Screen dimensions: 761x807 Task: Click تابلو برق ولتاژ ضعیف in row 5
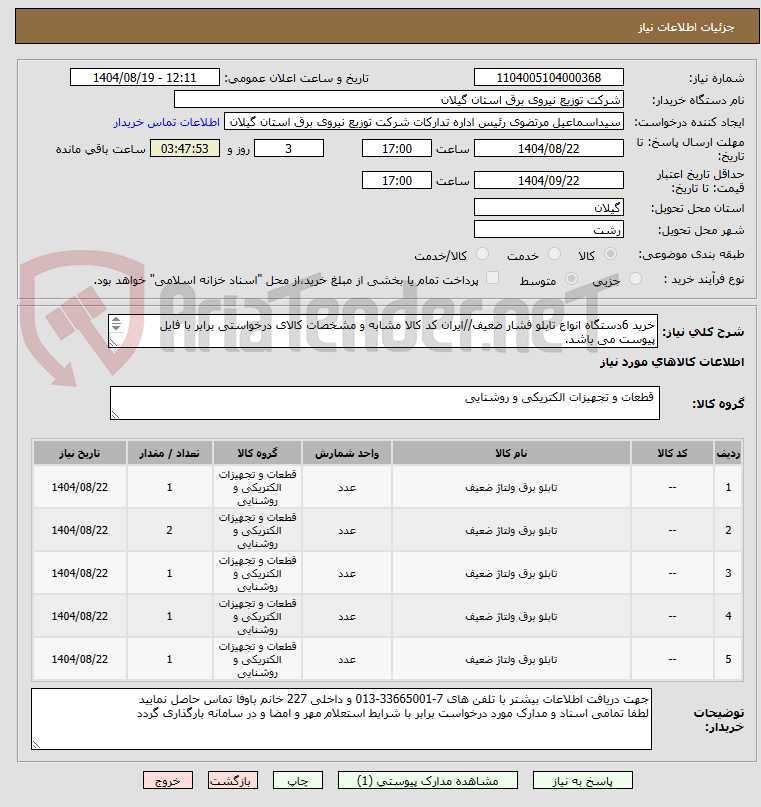[511, 659]
